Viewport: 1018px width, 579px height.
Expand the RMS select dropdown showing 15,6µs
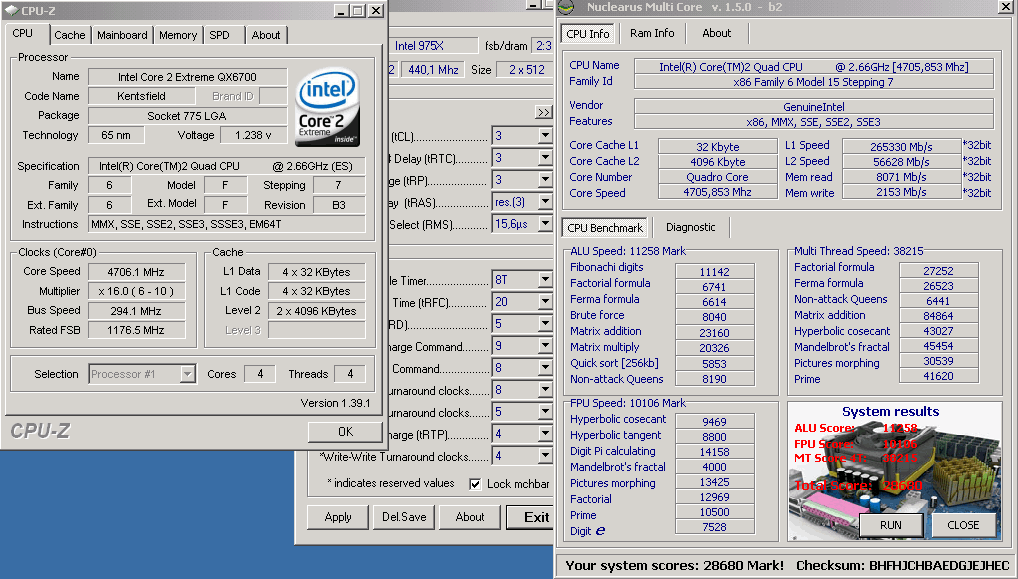point(545,224)
